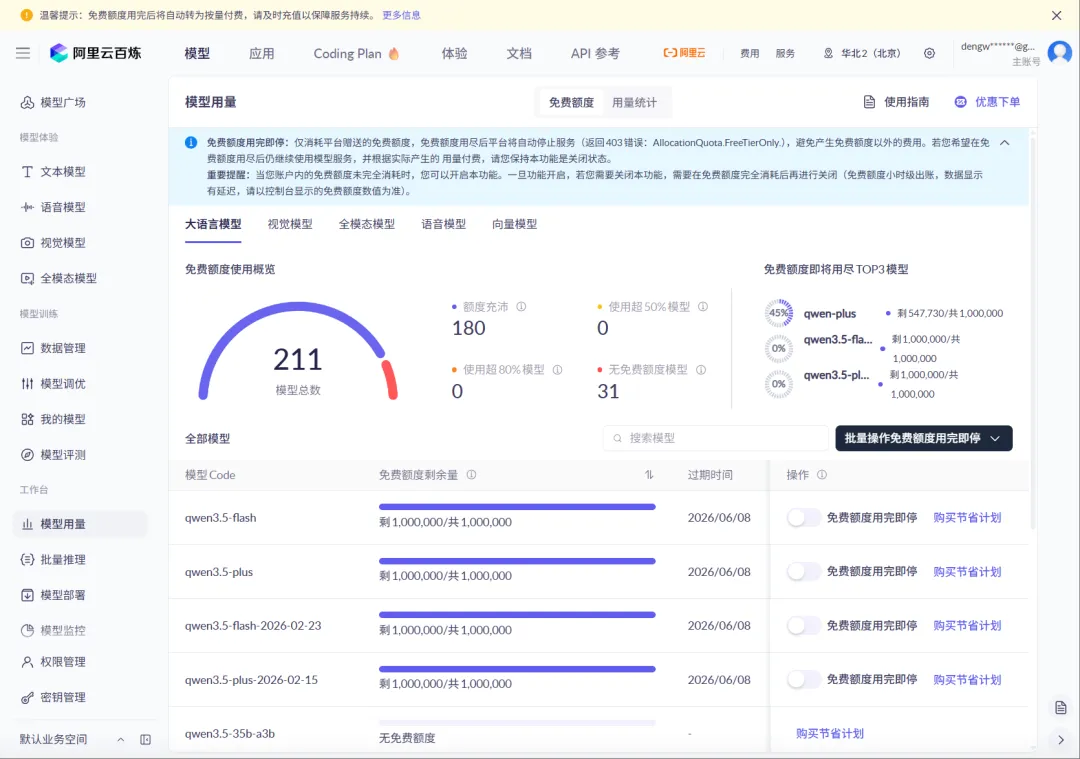Viewport: 1080px width, 759px height.
Task: Open the user avatar profile icon
Action: tap(1059, 53)
